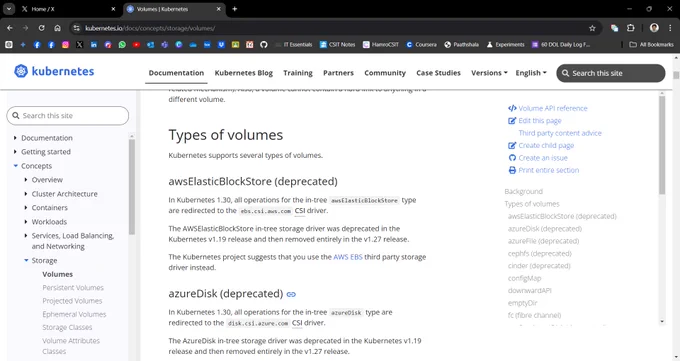Open the YouTube bookmark icon

tap(136, 45)
